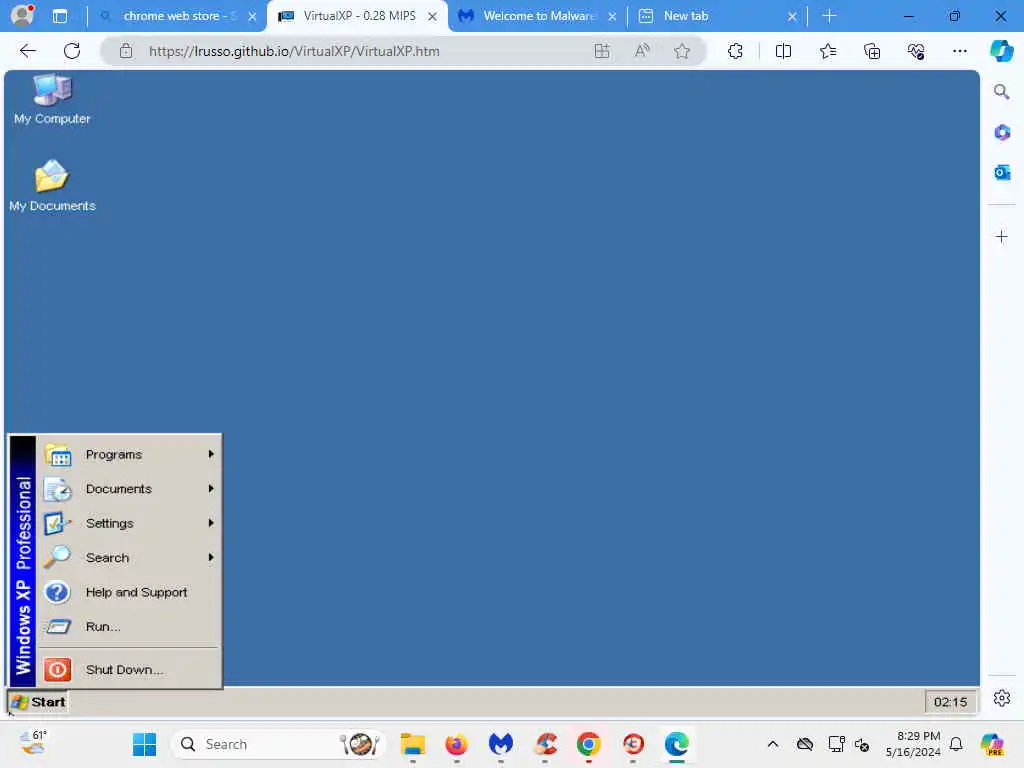The width and height of the screenshot is (1024, 768).
Task: Add a sidebar app with plus
Action: click(1001, 236)
